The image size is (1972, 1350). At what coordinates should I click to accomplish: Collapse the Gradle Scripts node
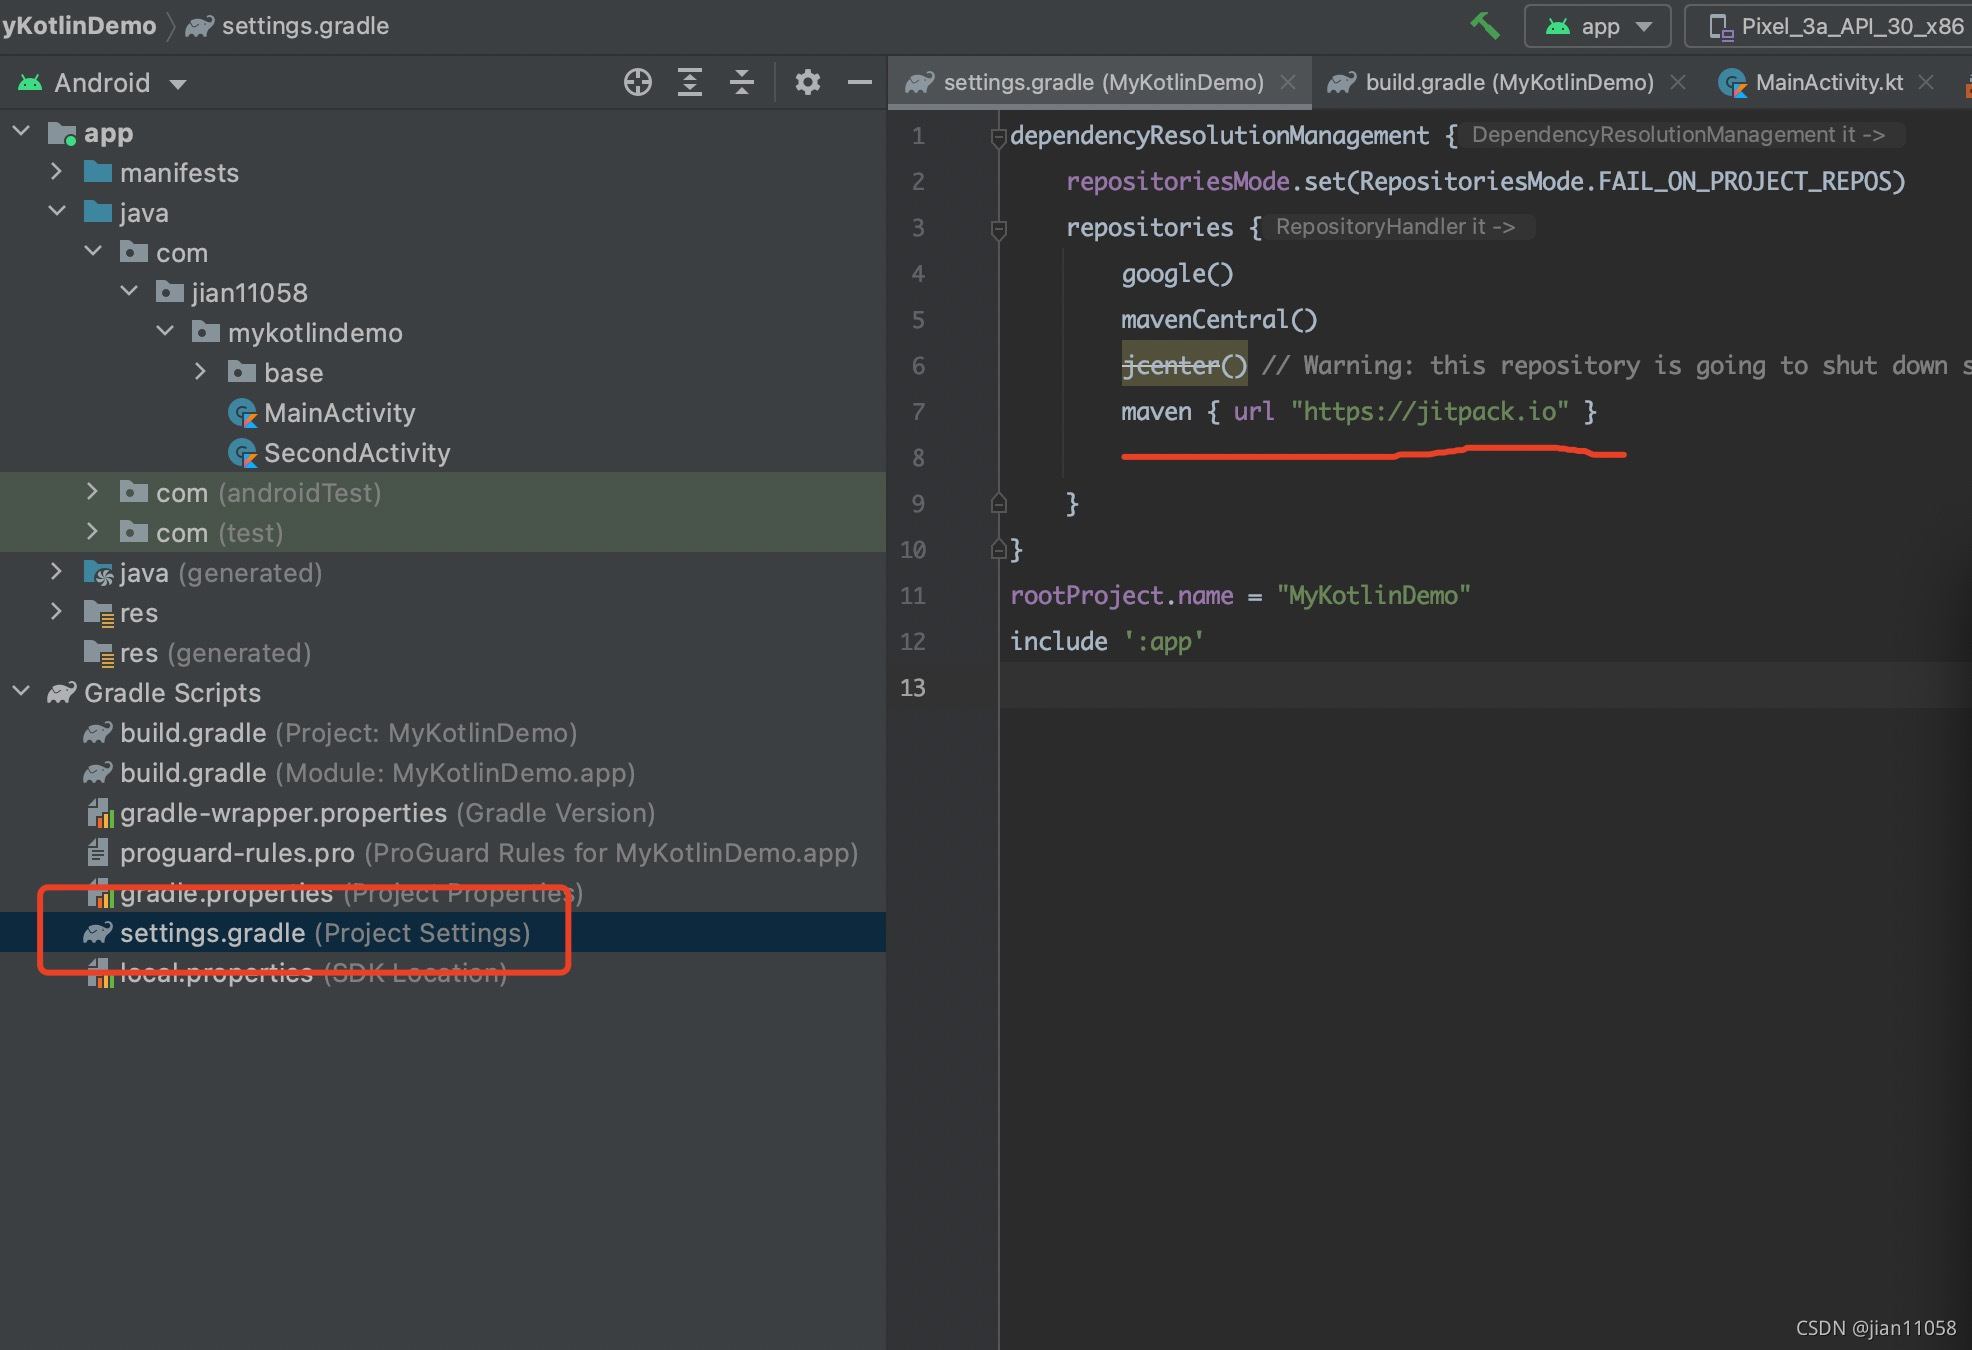coord(21,692)
